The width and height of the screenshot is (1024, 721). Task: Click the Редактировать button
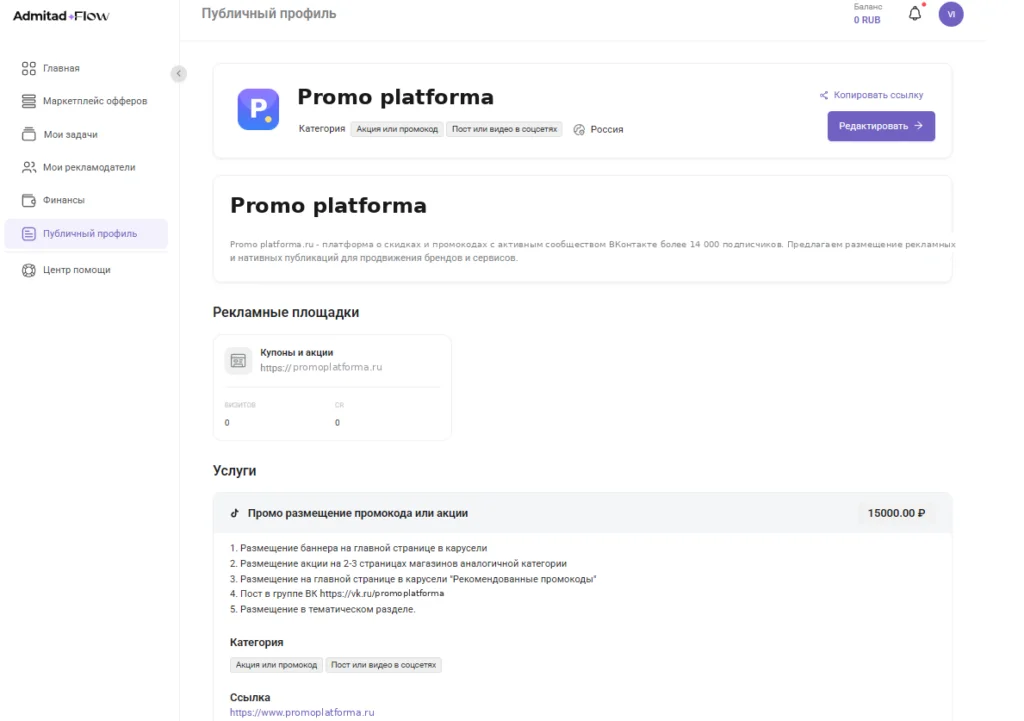point(881,126)
